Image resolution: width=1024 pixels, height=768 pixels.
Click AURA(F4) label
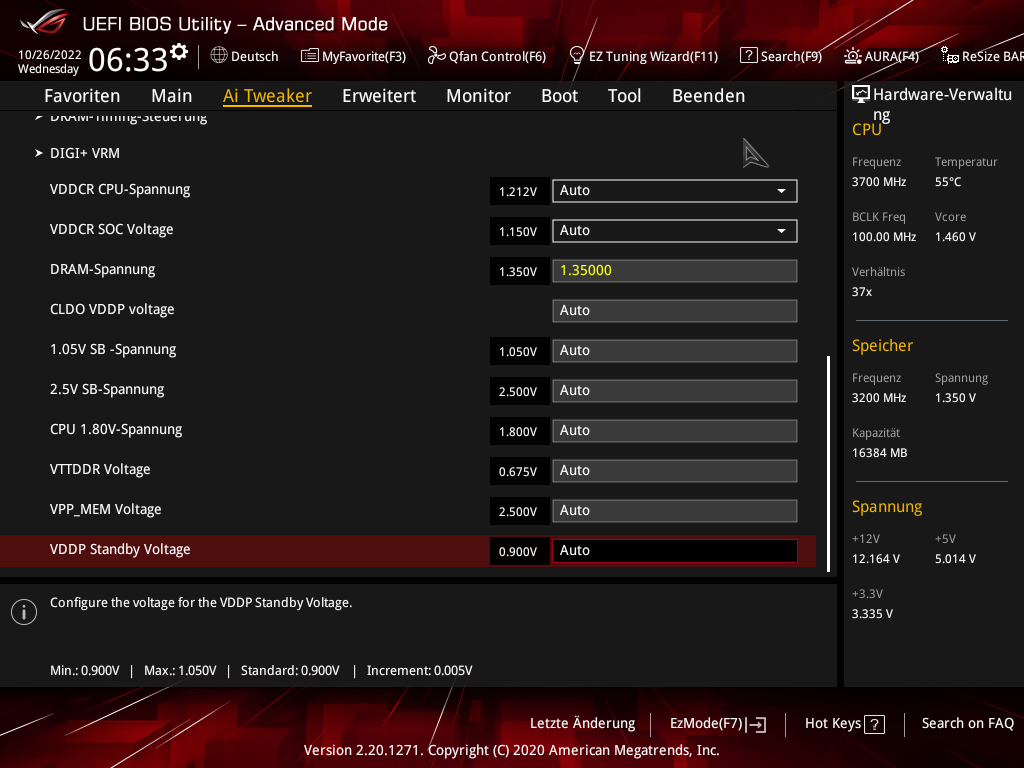click(x=891, y=57)
